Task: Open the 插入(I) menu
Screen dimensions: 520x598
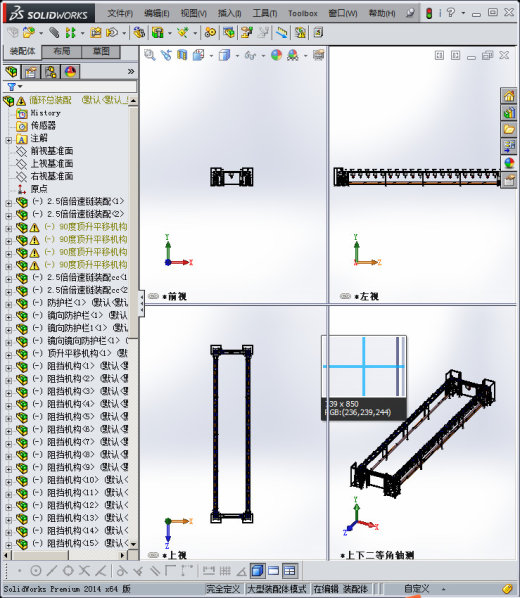Action: click(229, 13)
